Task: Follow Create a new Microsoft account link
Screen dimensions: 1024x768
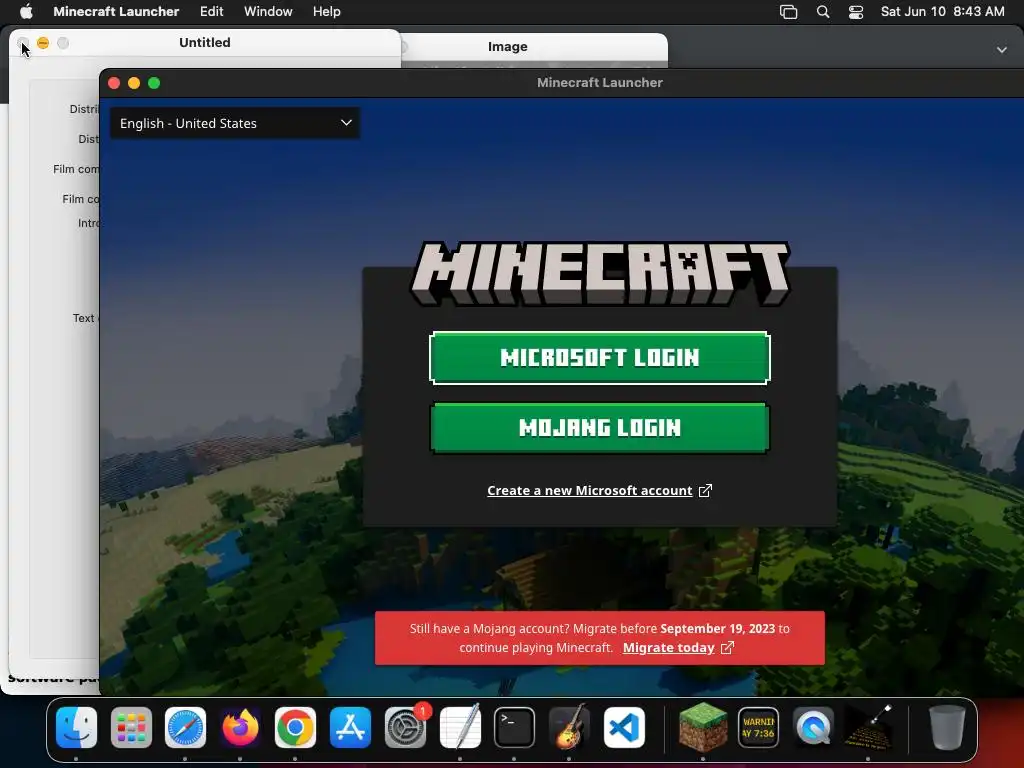Action: (x=590, y=490)
